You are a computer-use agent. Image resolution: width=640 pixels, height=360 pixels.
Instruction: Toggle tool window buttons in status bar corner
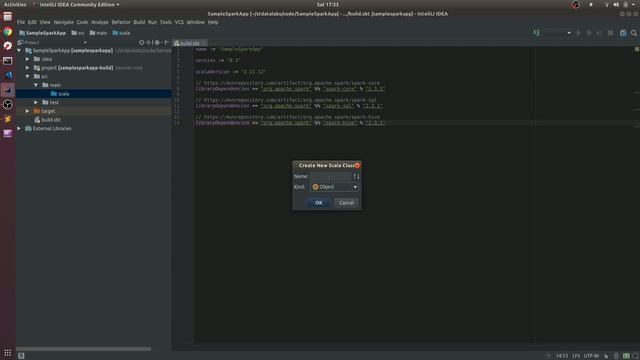point(21,356)
